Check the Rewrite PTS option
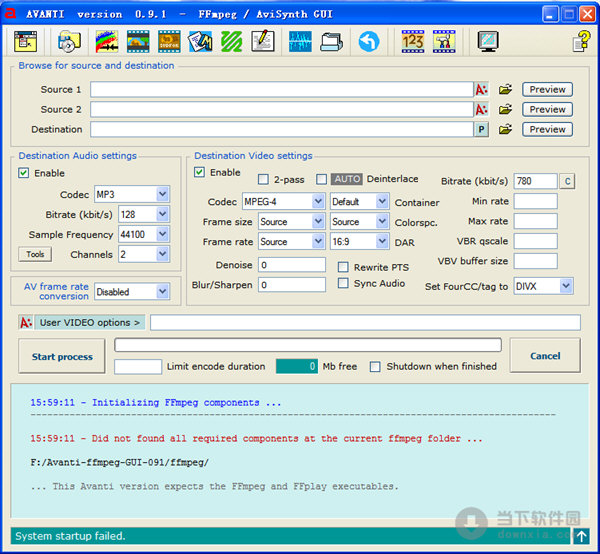The image size is (600, 554). (x=343, y=267)
